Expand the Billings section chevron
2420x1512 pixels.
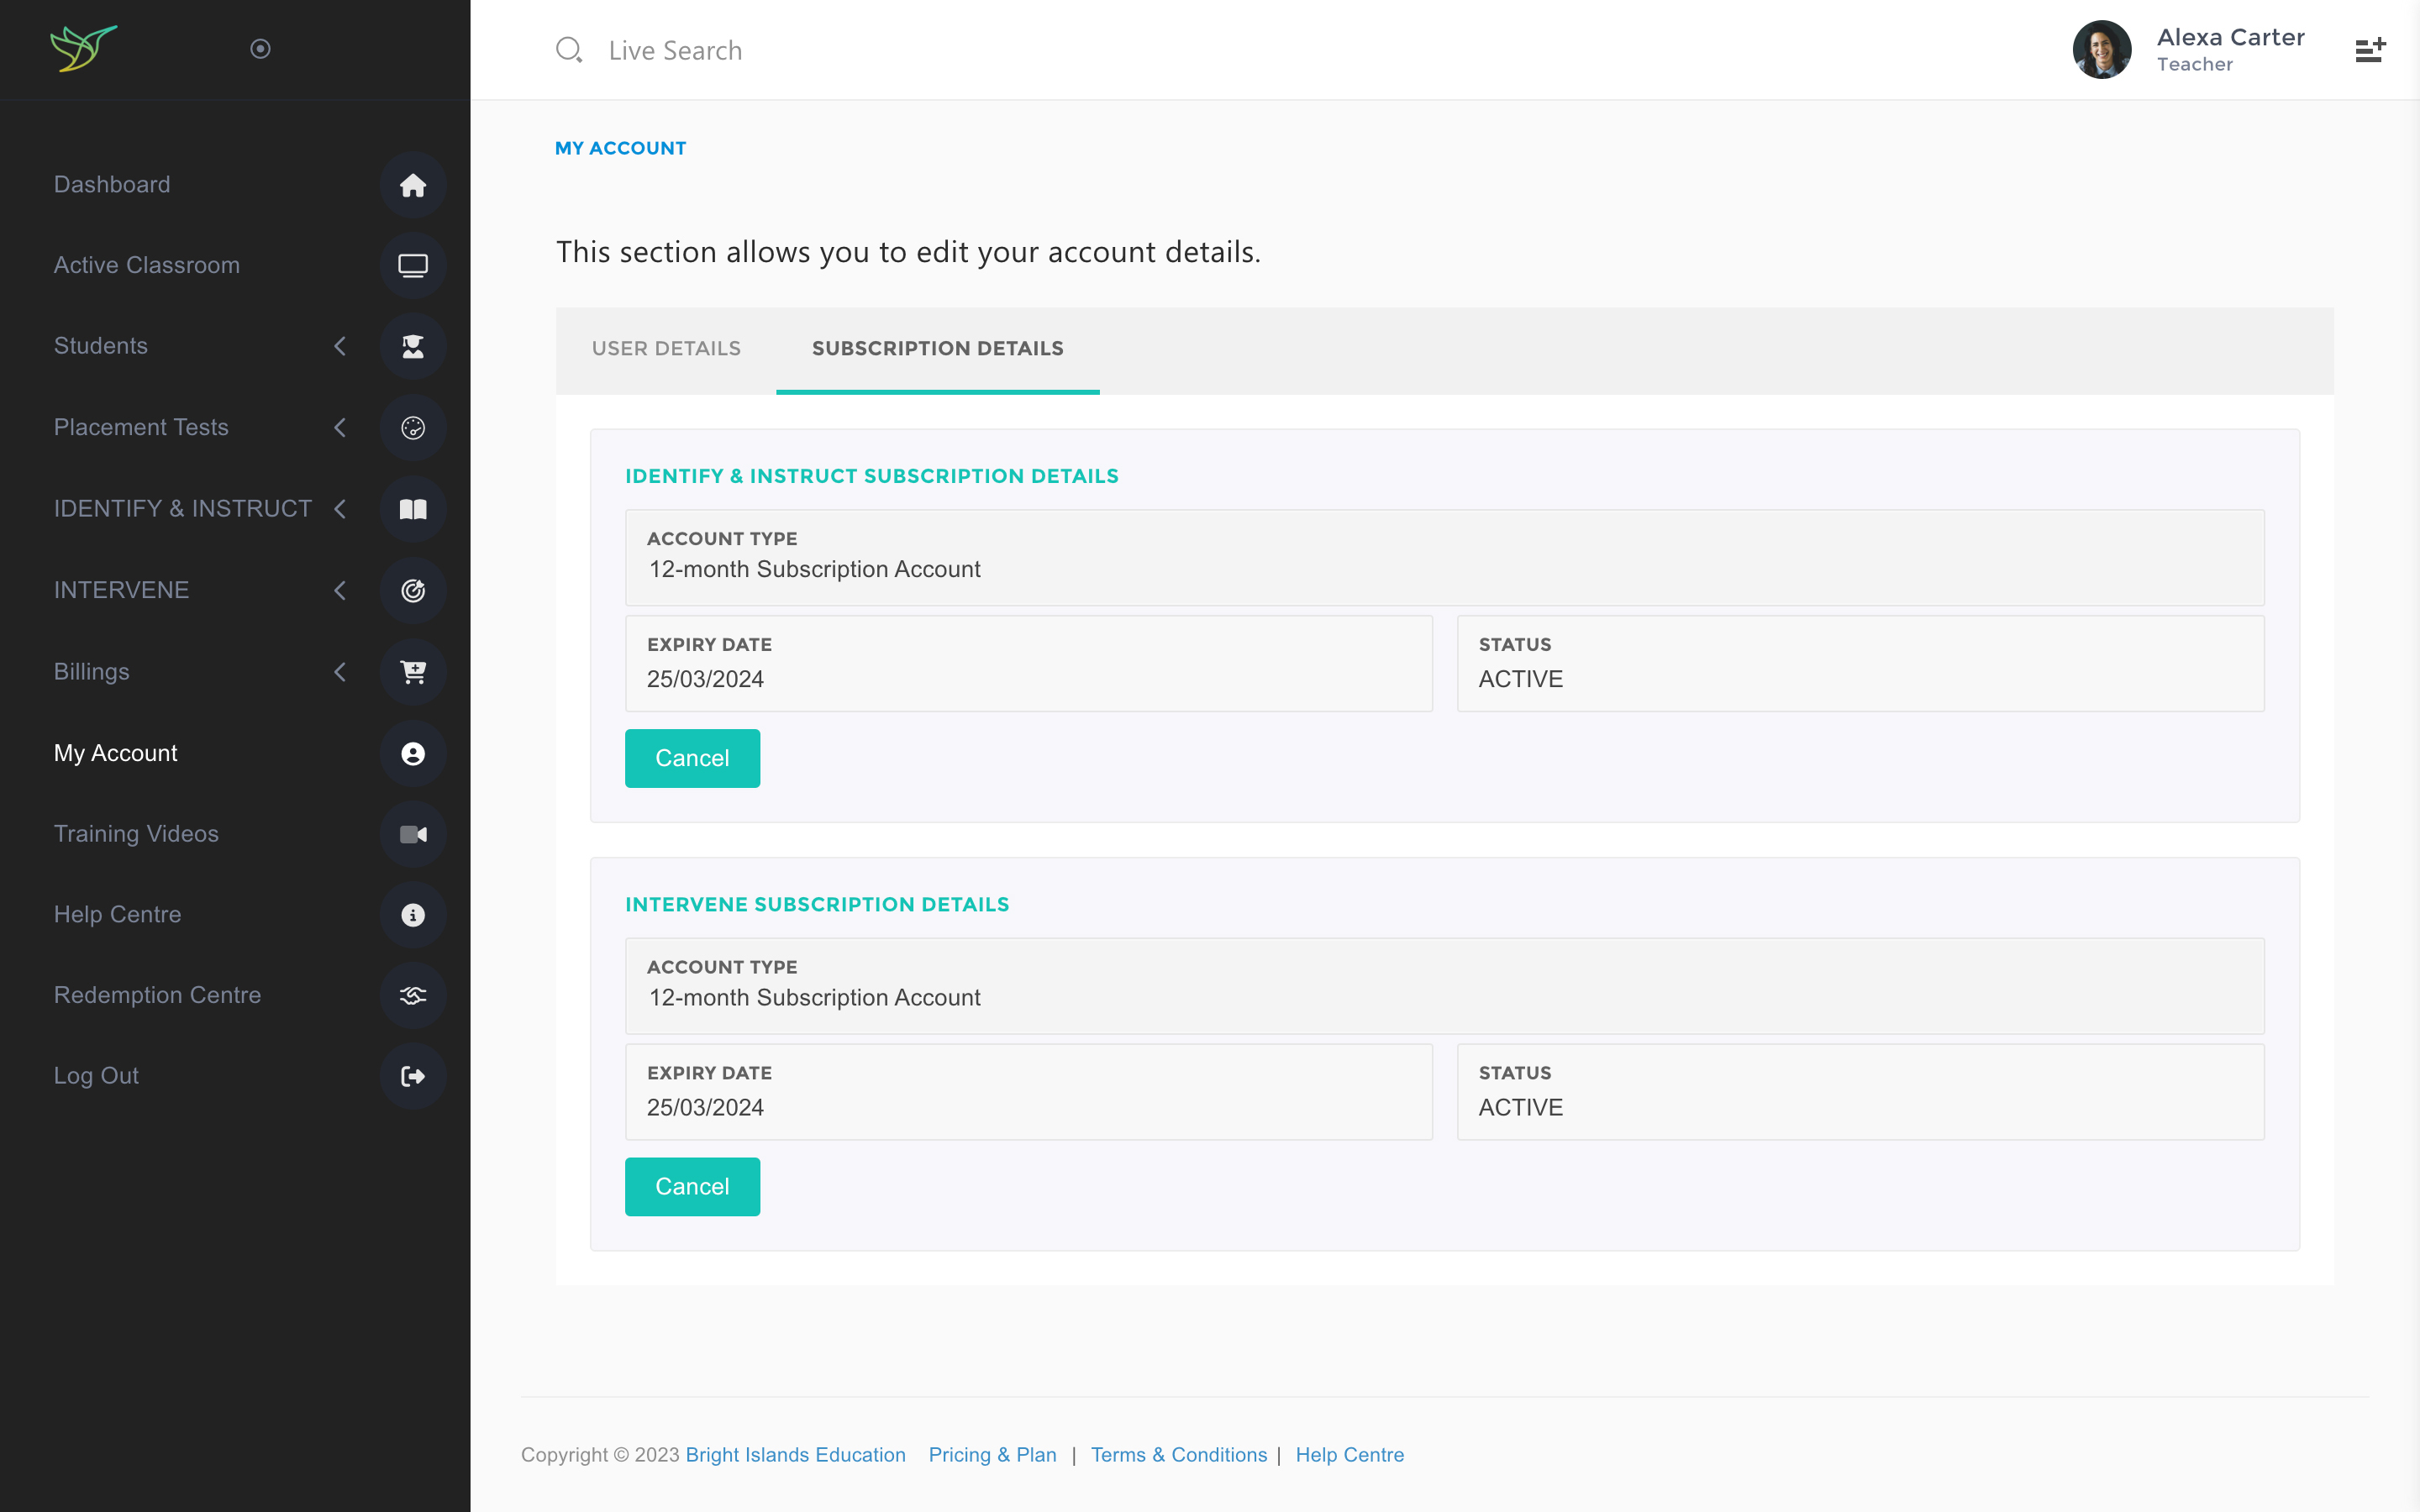(340, 672)
